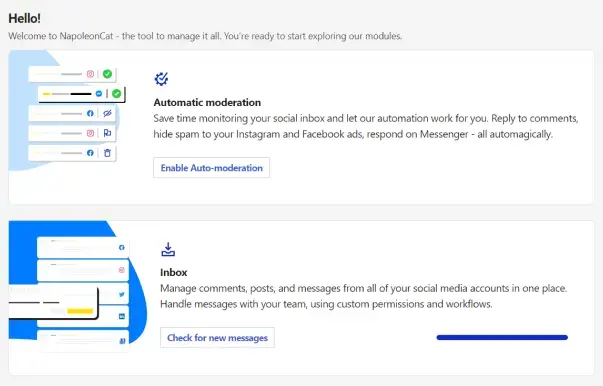The height and width of the screenshot is (386, 603).
Task: Click the Instagram icon in the Inbox illustration
Action: (x=122, y=270)
